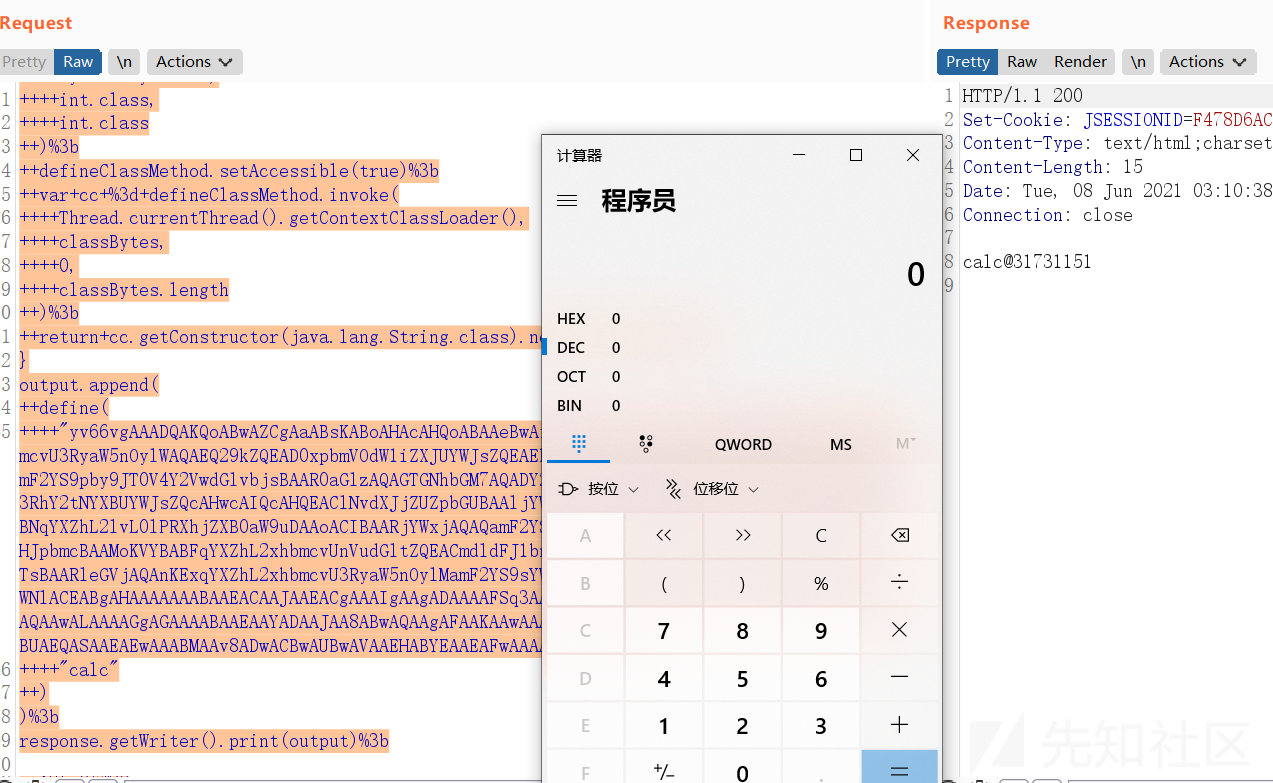
Task: Select the full keypad icon tab
Action: 579,444
